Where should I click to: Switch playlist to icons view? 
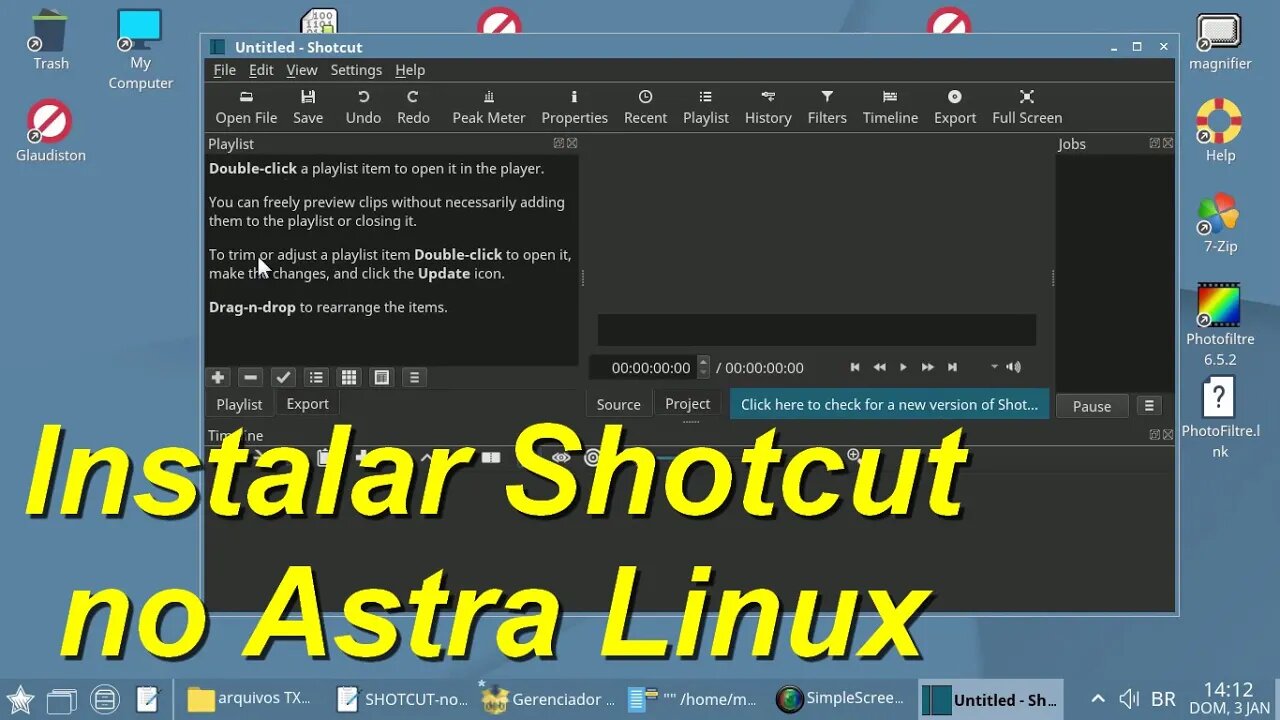(x=381, y=377)
